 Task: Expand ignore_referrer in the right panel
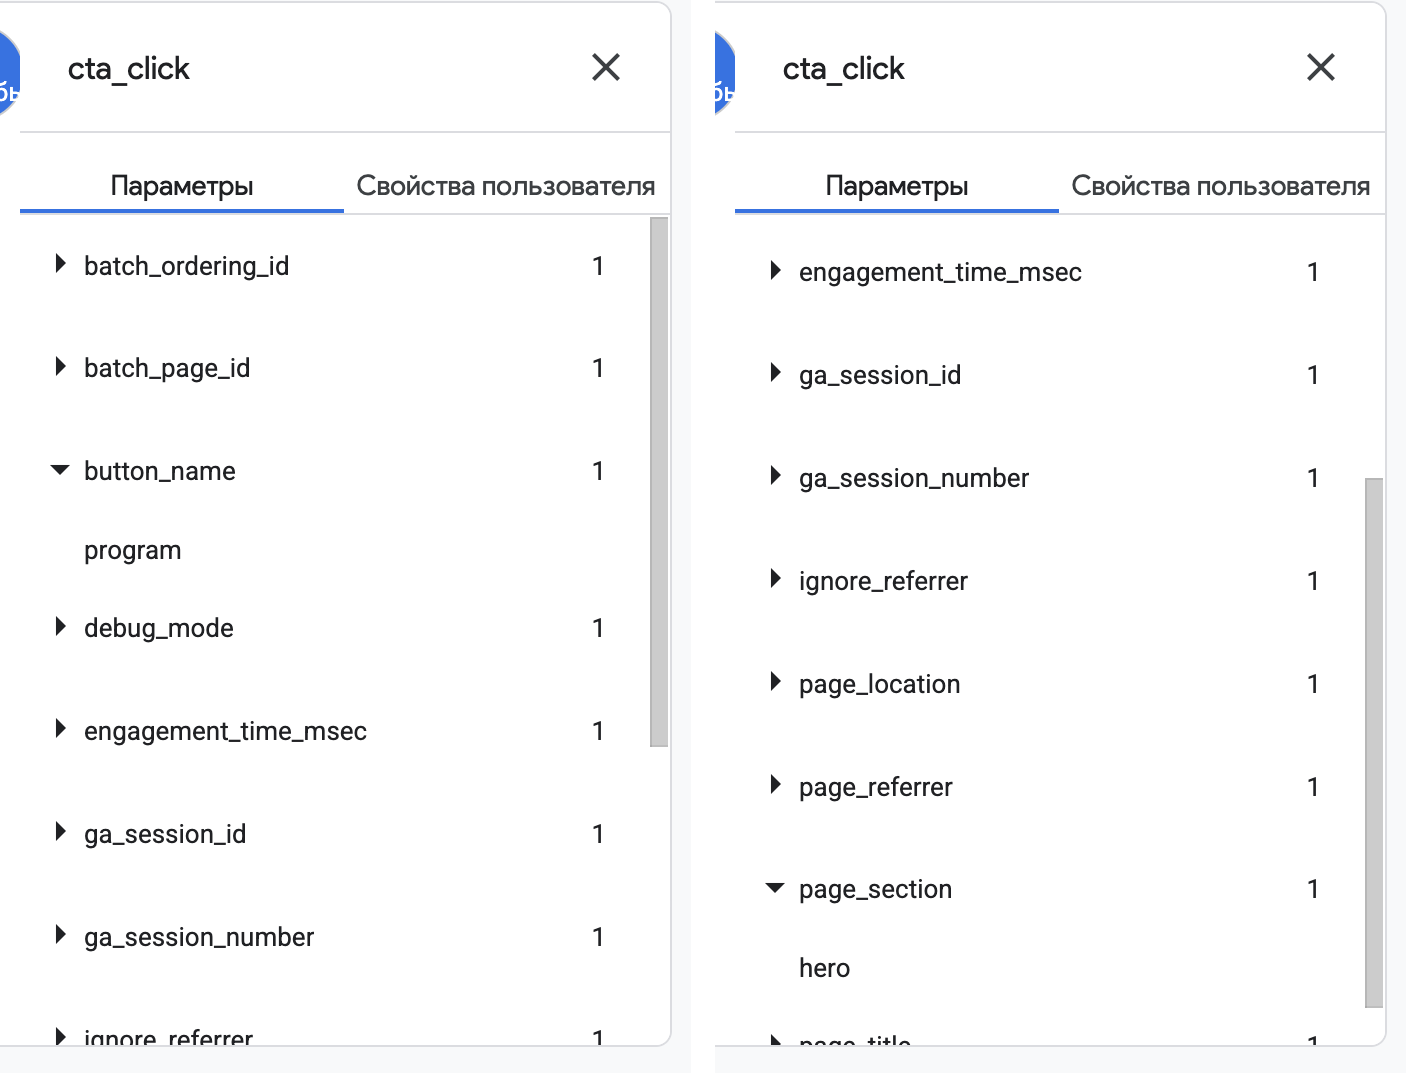776,580
